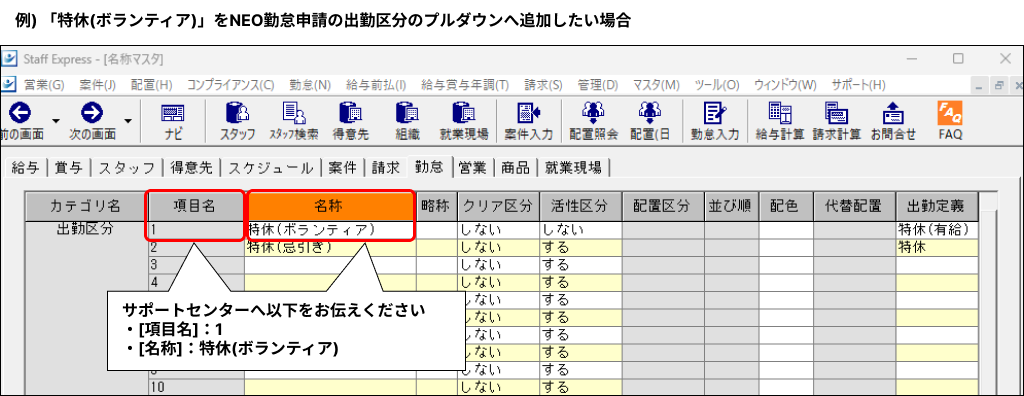Viewport: 1024px width, 396px height.
Task: Switch to the 請求 tab
Action: [x=385, y=168]
